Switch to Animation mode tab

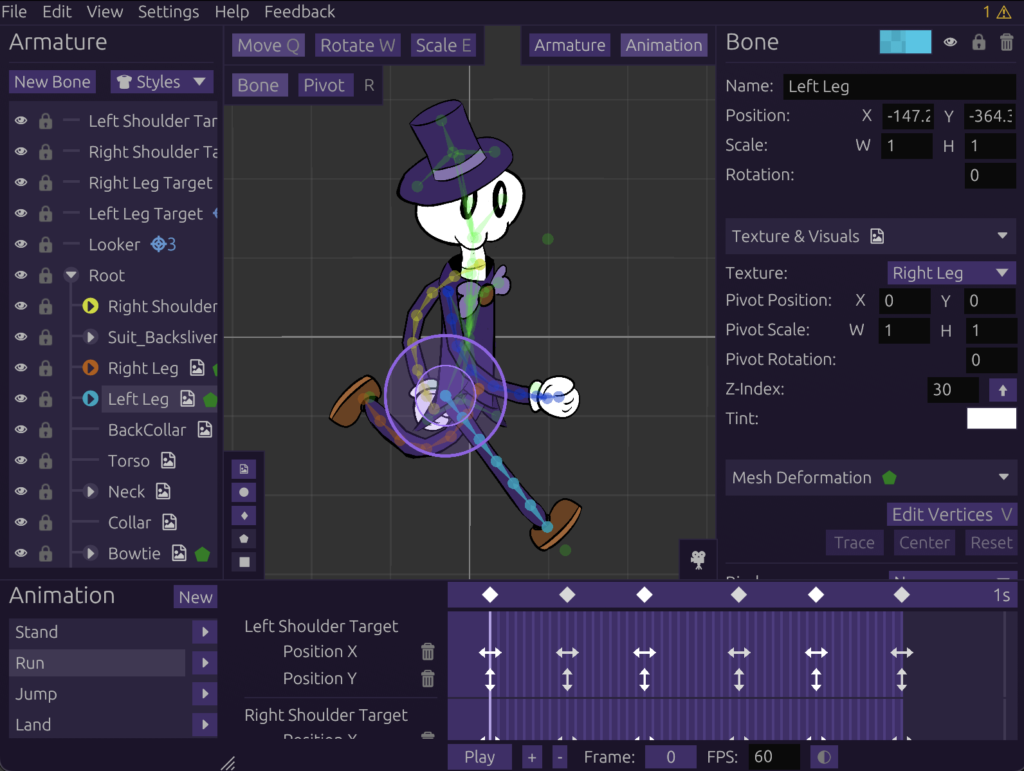(x=664, y=45)
